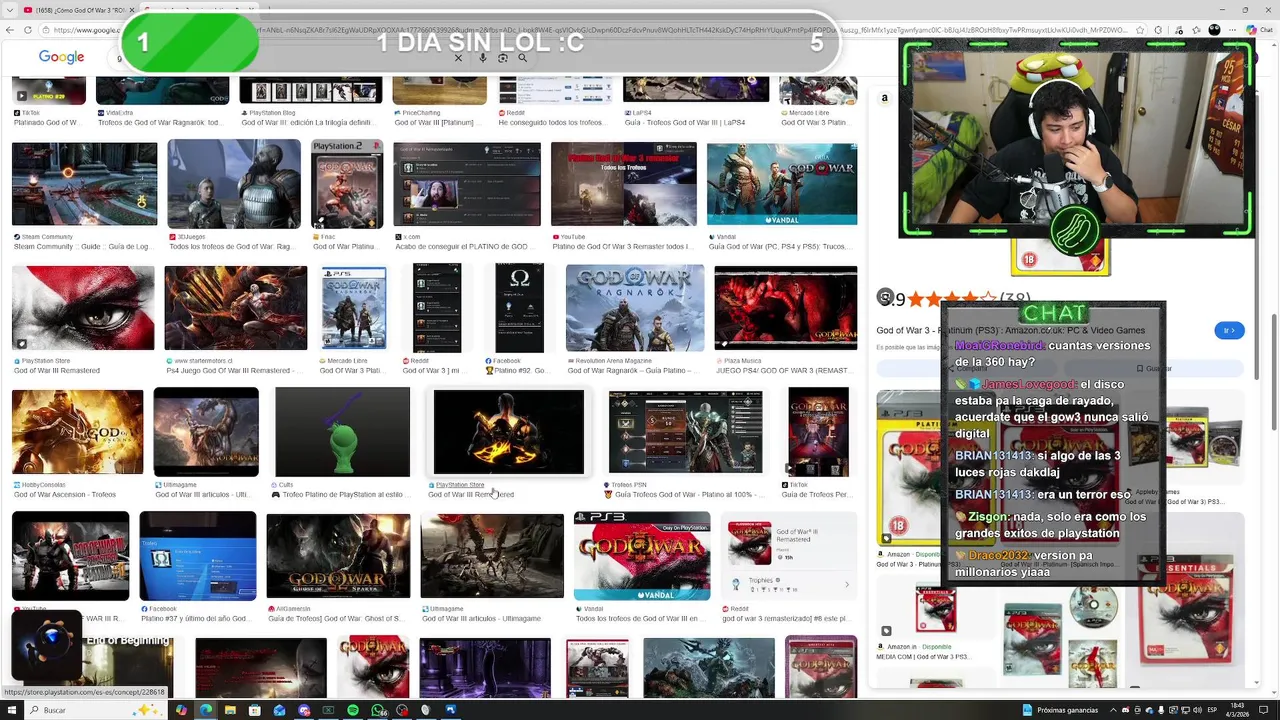This screenshot has height=720, width=1280.
Task: Click 'Próximas ganancias' taskbar widget
Action: (x=1060, y=710)
